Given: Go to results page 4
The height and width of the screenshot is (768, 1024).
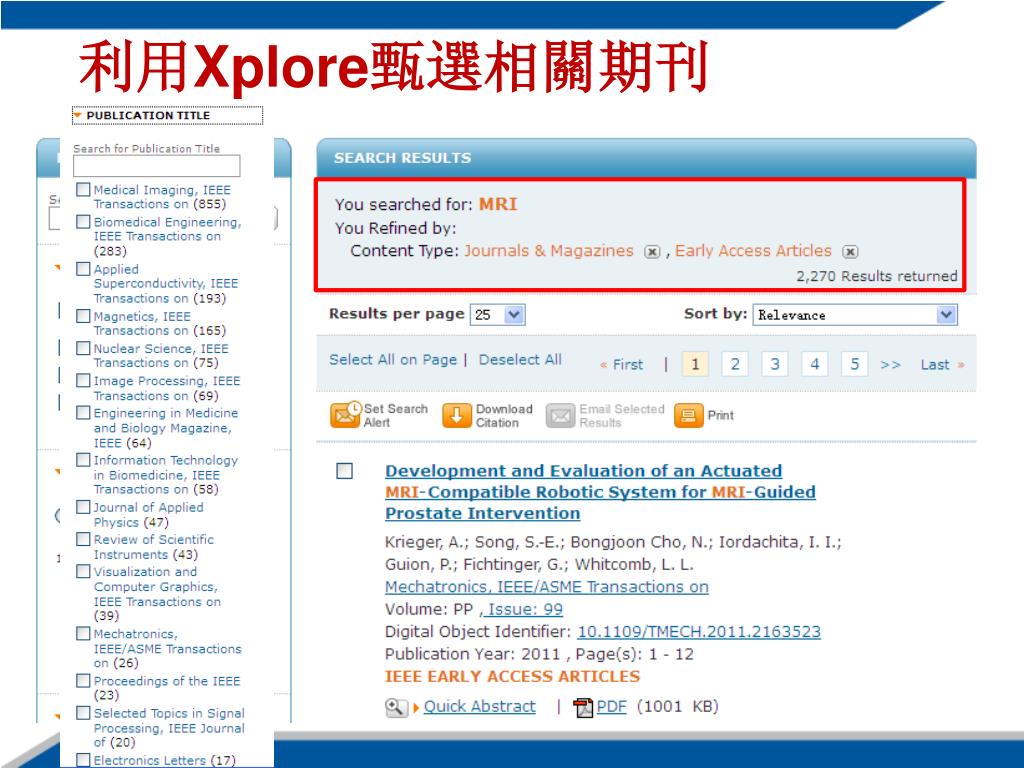Looking at the screenshot, I should (814, 364).
